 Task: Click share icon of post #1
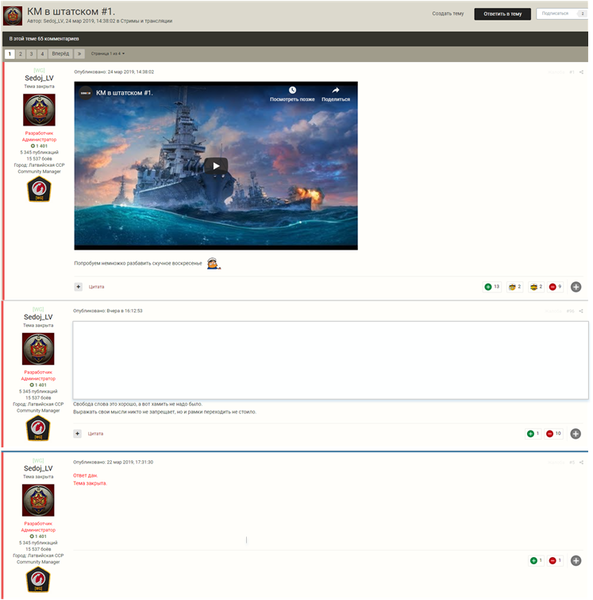click(x=581, y=72)
